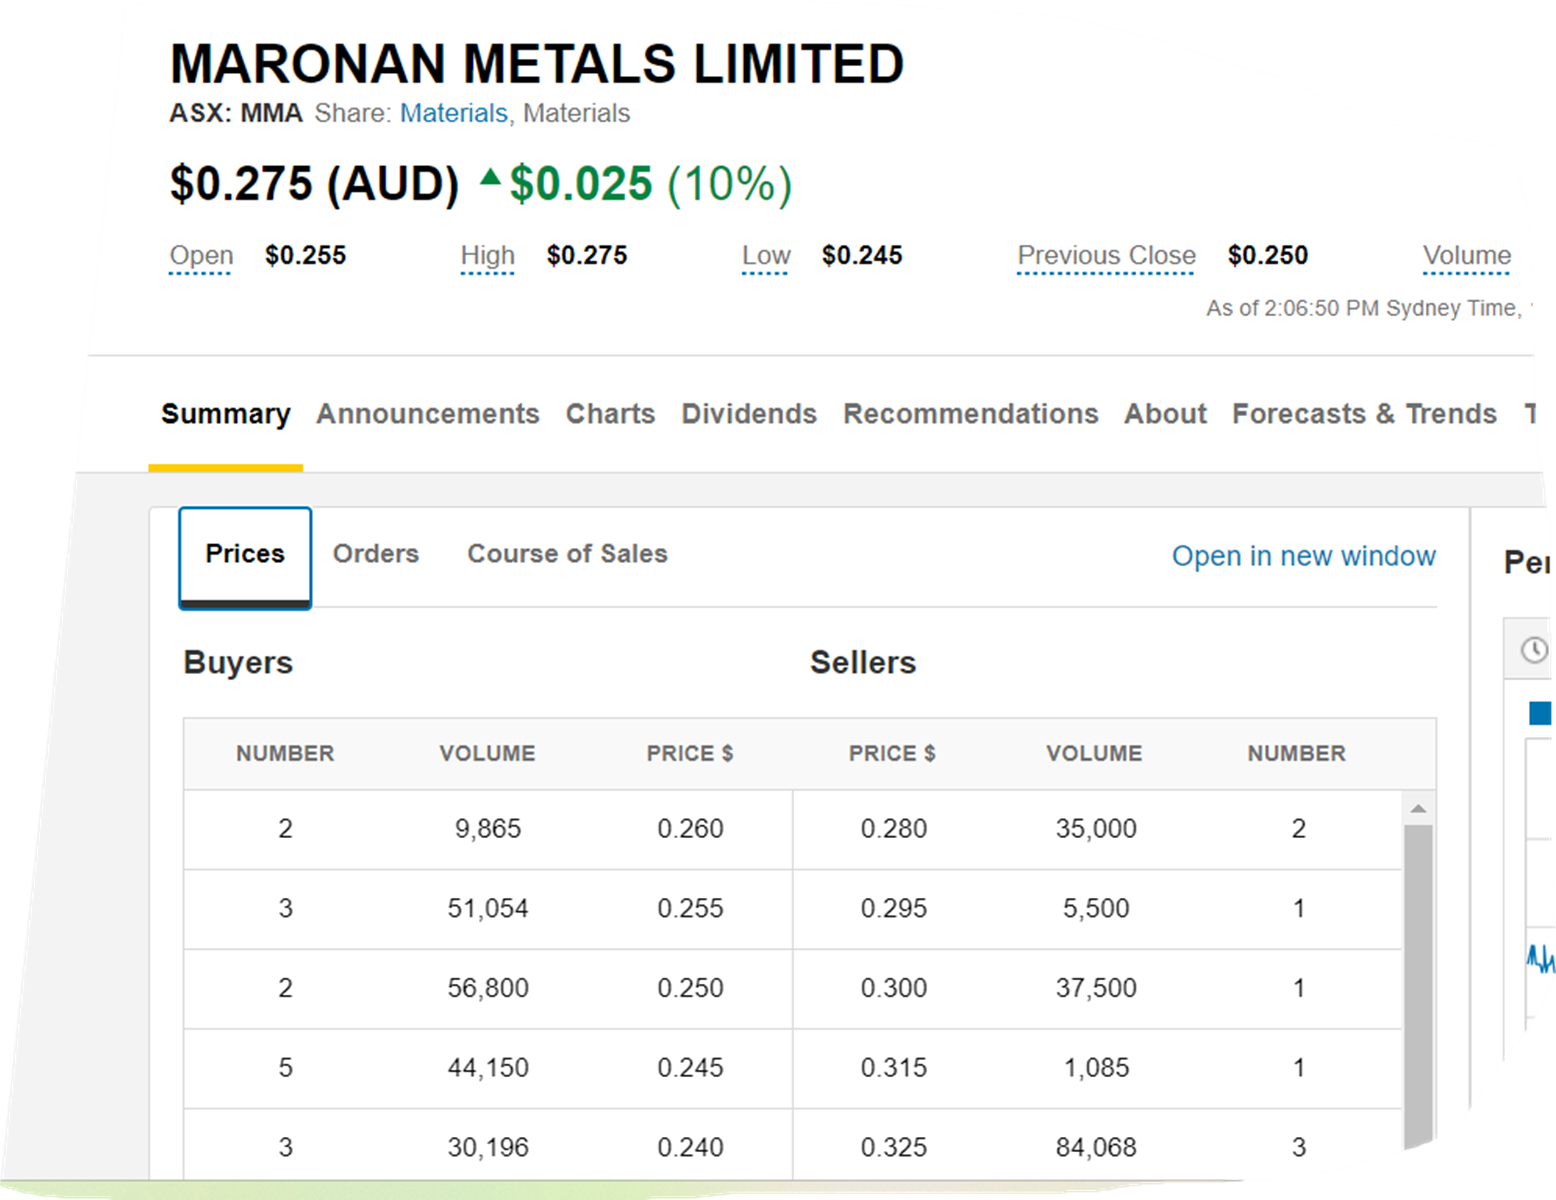
Task: Click buyer volume 51,054
Action: point(488,909)
